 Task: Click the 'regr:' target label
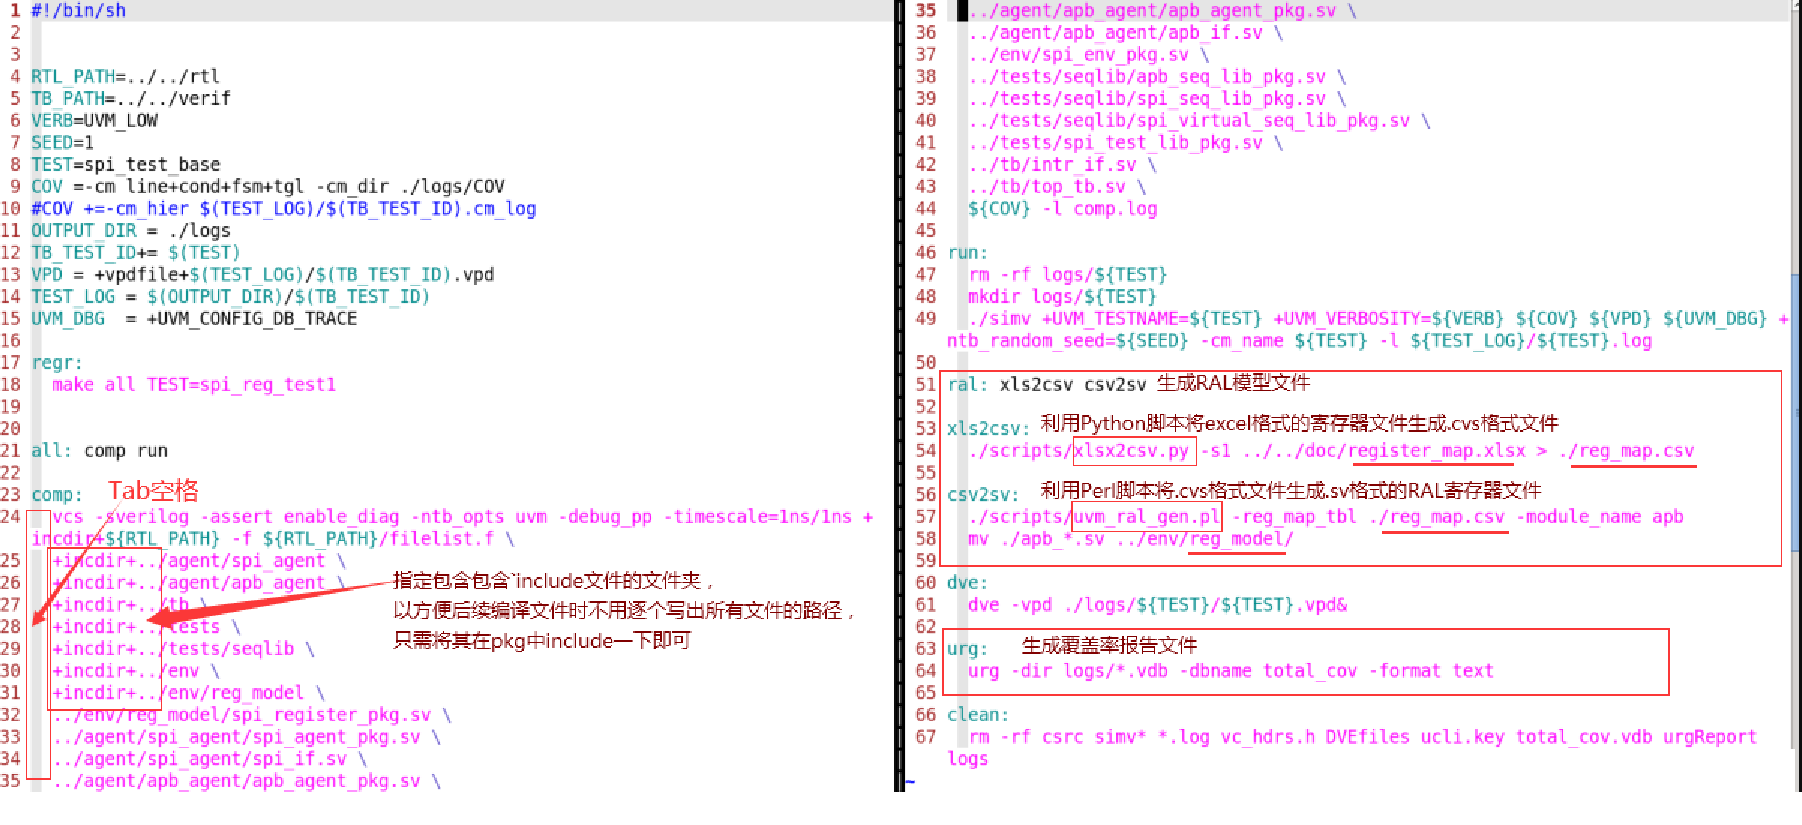tap(57, 362)
